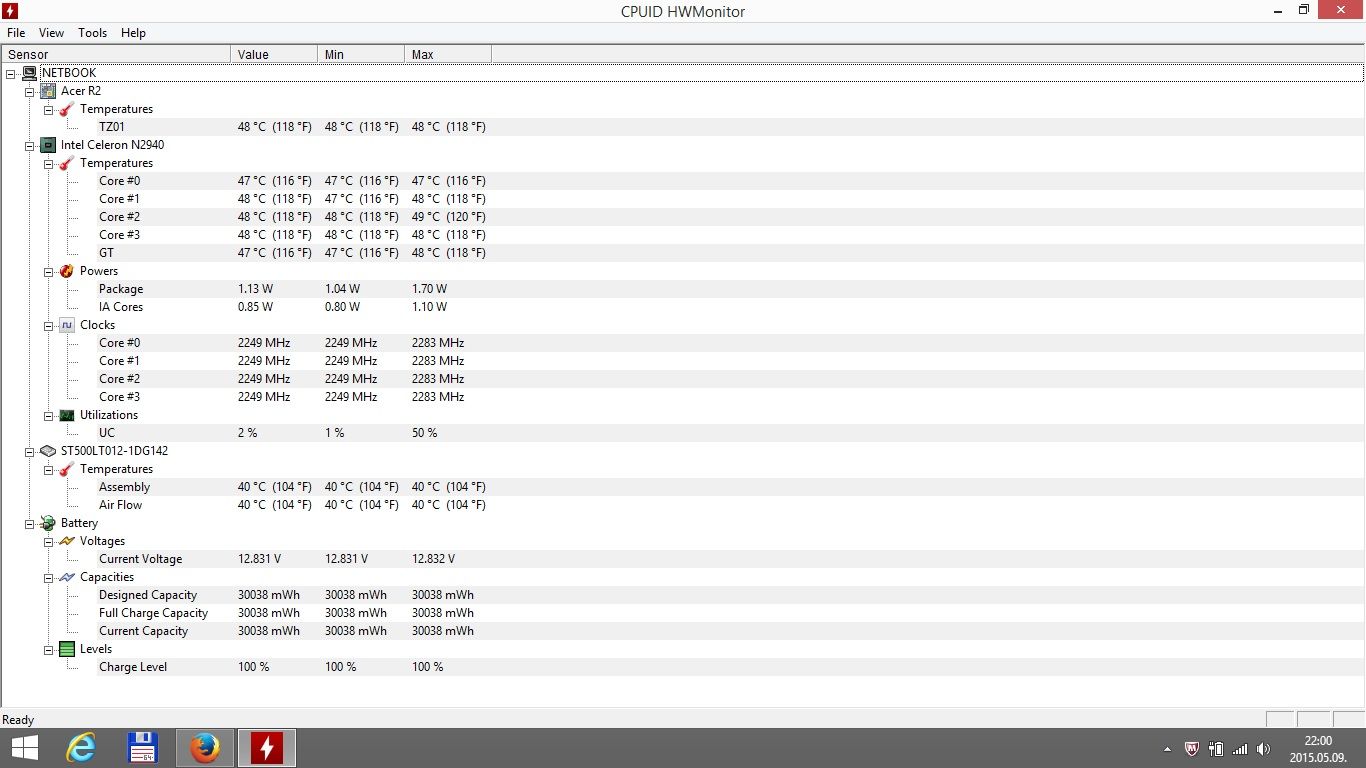Collapse the Intel Celeron N2940 node
This screenshot has height=768, width=1366.
click(29, 145)
